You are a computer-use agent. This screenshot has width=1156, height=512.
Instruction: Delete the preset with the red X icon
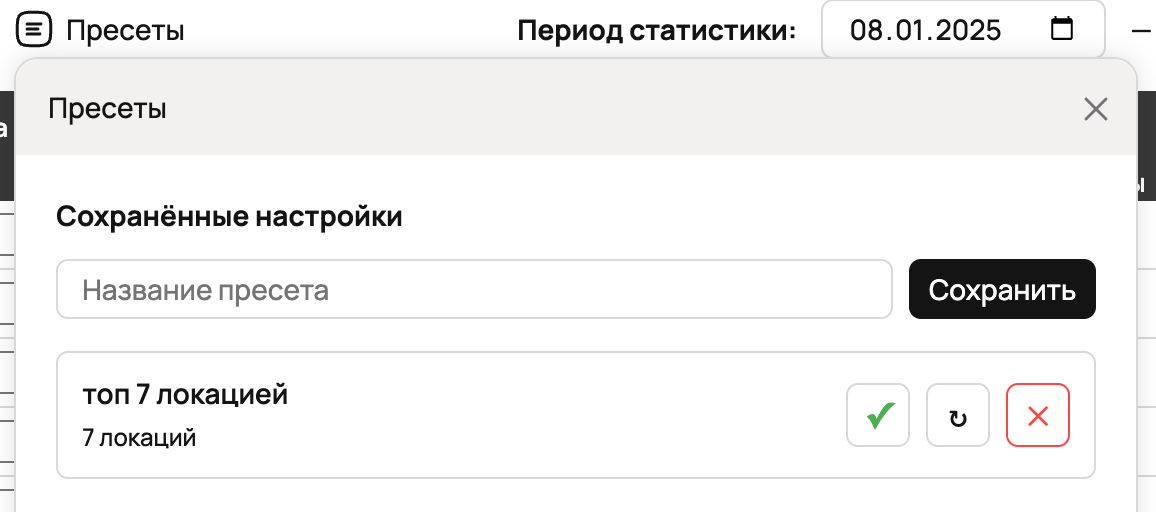[x=1038, y=415]
